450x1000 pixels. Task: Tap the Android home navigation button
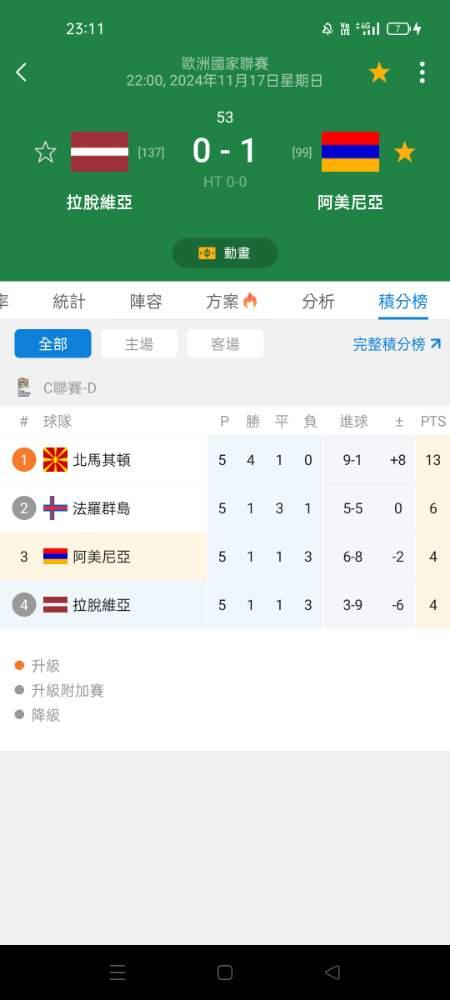click(x=225, y=972)
